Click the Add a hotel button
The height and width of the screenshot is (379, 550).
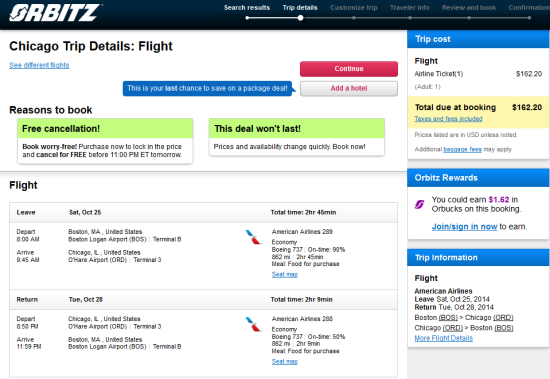tap(349, 88)
